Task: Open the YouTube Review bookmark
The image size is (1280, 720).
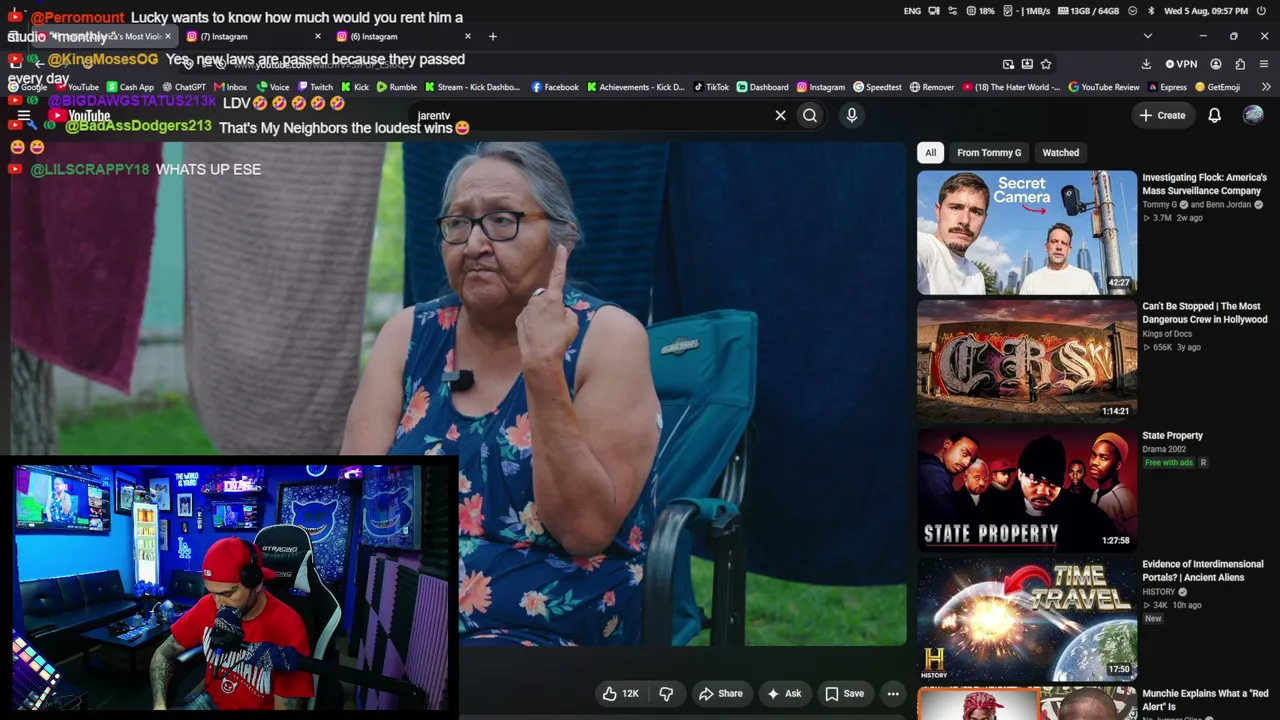Action: 1103,87
